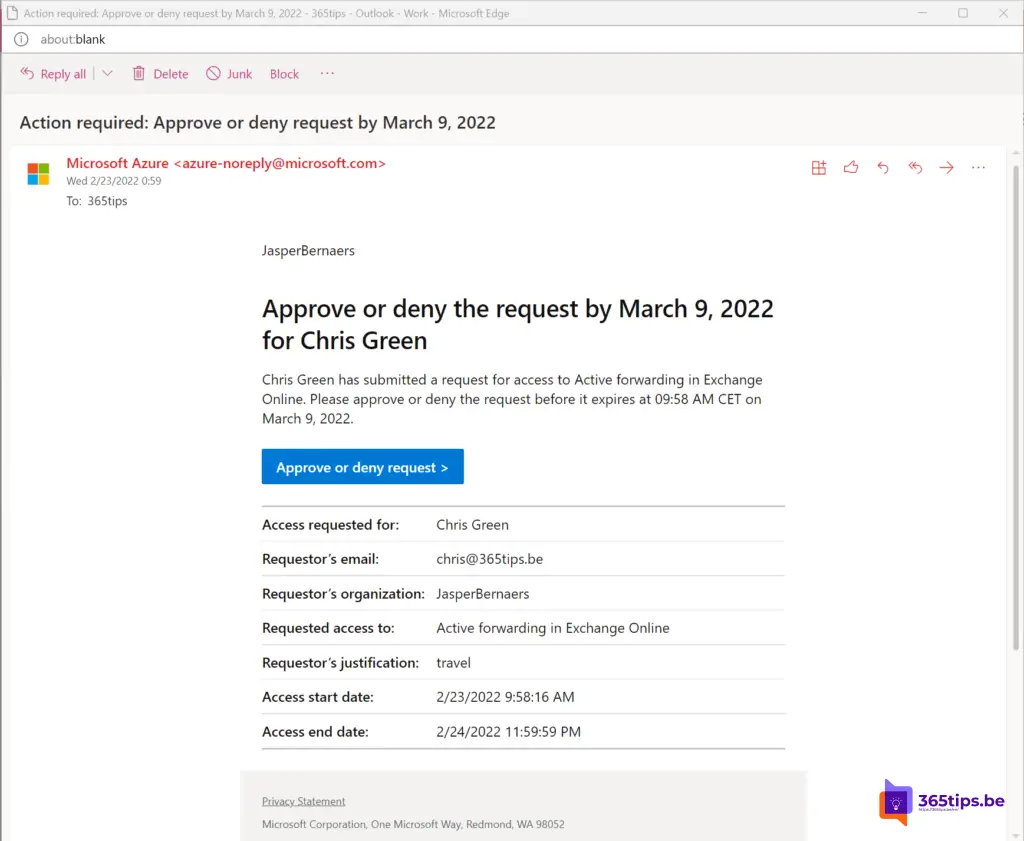Screen dimensions: 1024x841
Task: Click the Active forwarding in Exchange Online value
Action: coord(552,628)
